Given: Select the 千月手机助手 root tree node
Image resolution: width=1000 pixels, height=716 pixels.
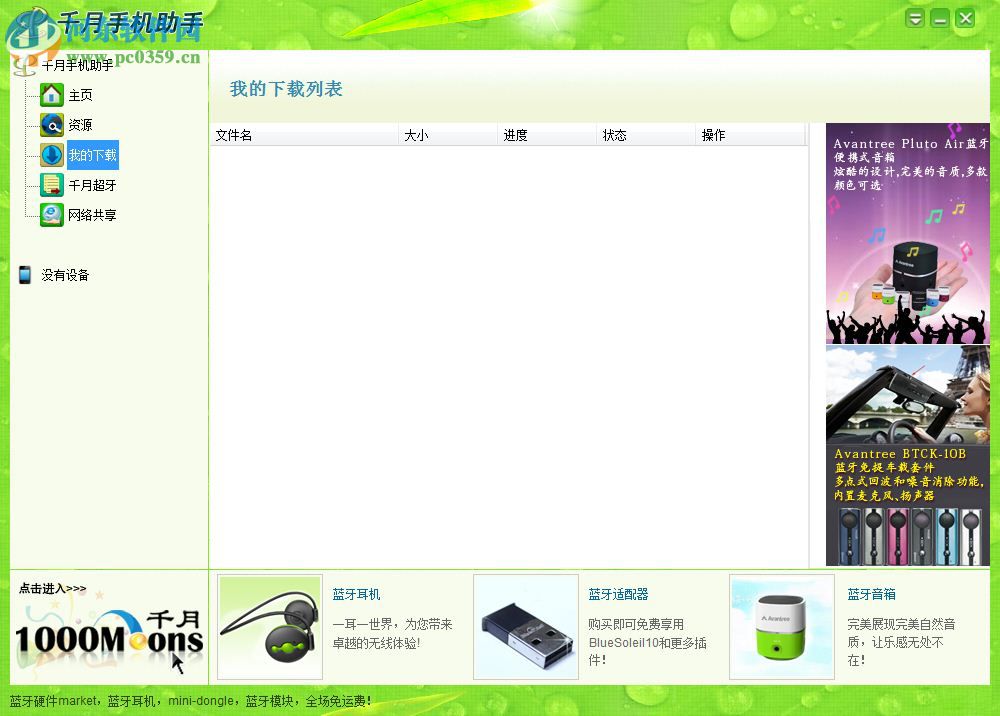Looking at the screenshot, I should pos(77,65).
